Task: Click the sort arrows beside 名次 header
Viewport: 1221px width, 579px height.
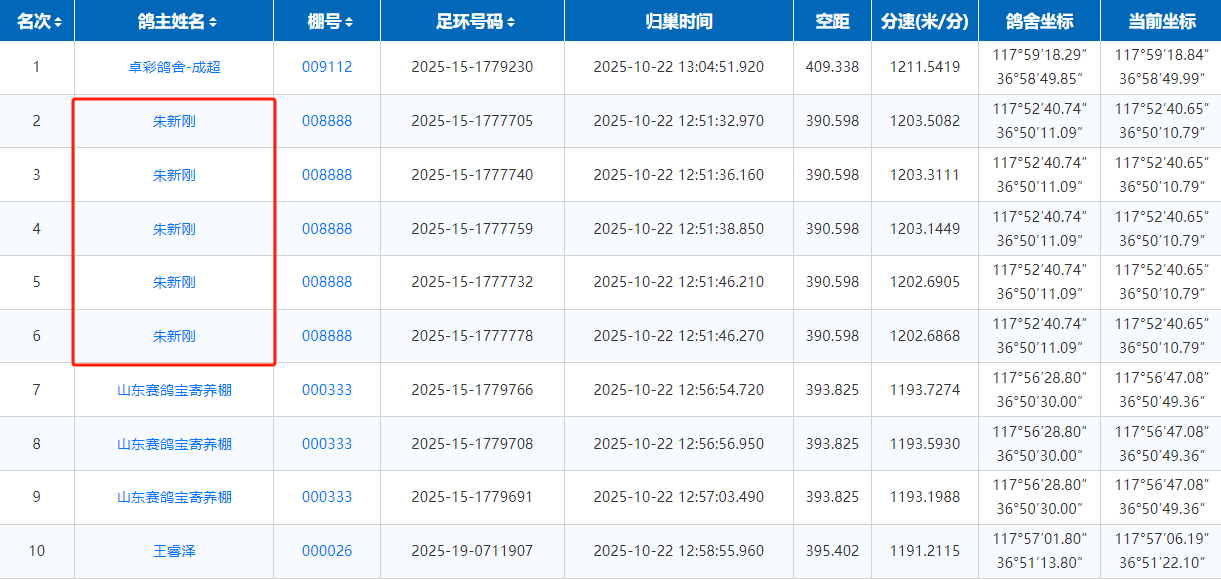Action: pos(58,22)
